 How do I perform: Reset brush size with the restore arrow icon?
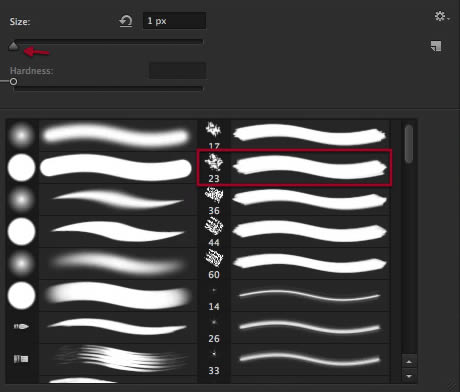tap(126, 21)
